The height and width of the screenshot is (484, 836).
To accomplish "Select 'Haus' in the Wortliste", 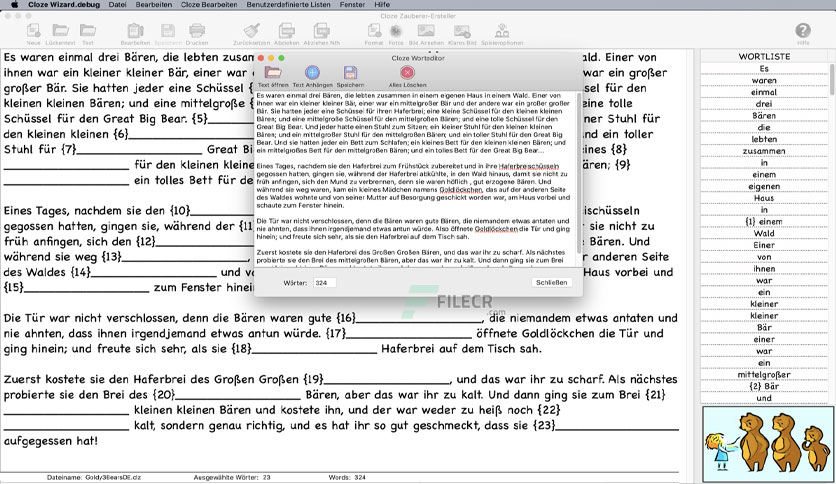I will [764, 198].
